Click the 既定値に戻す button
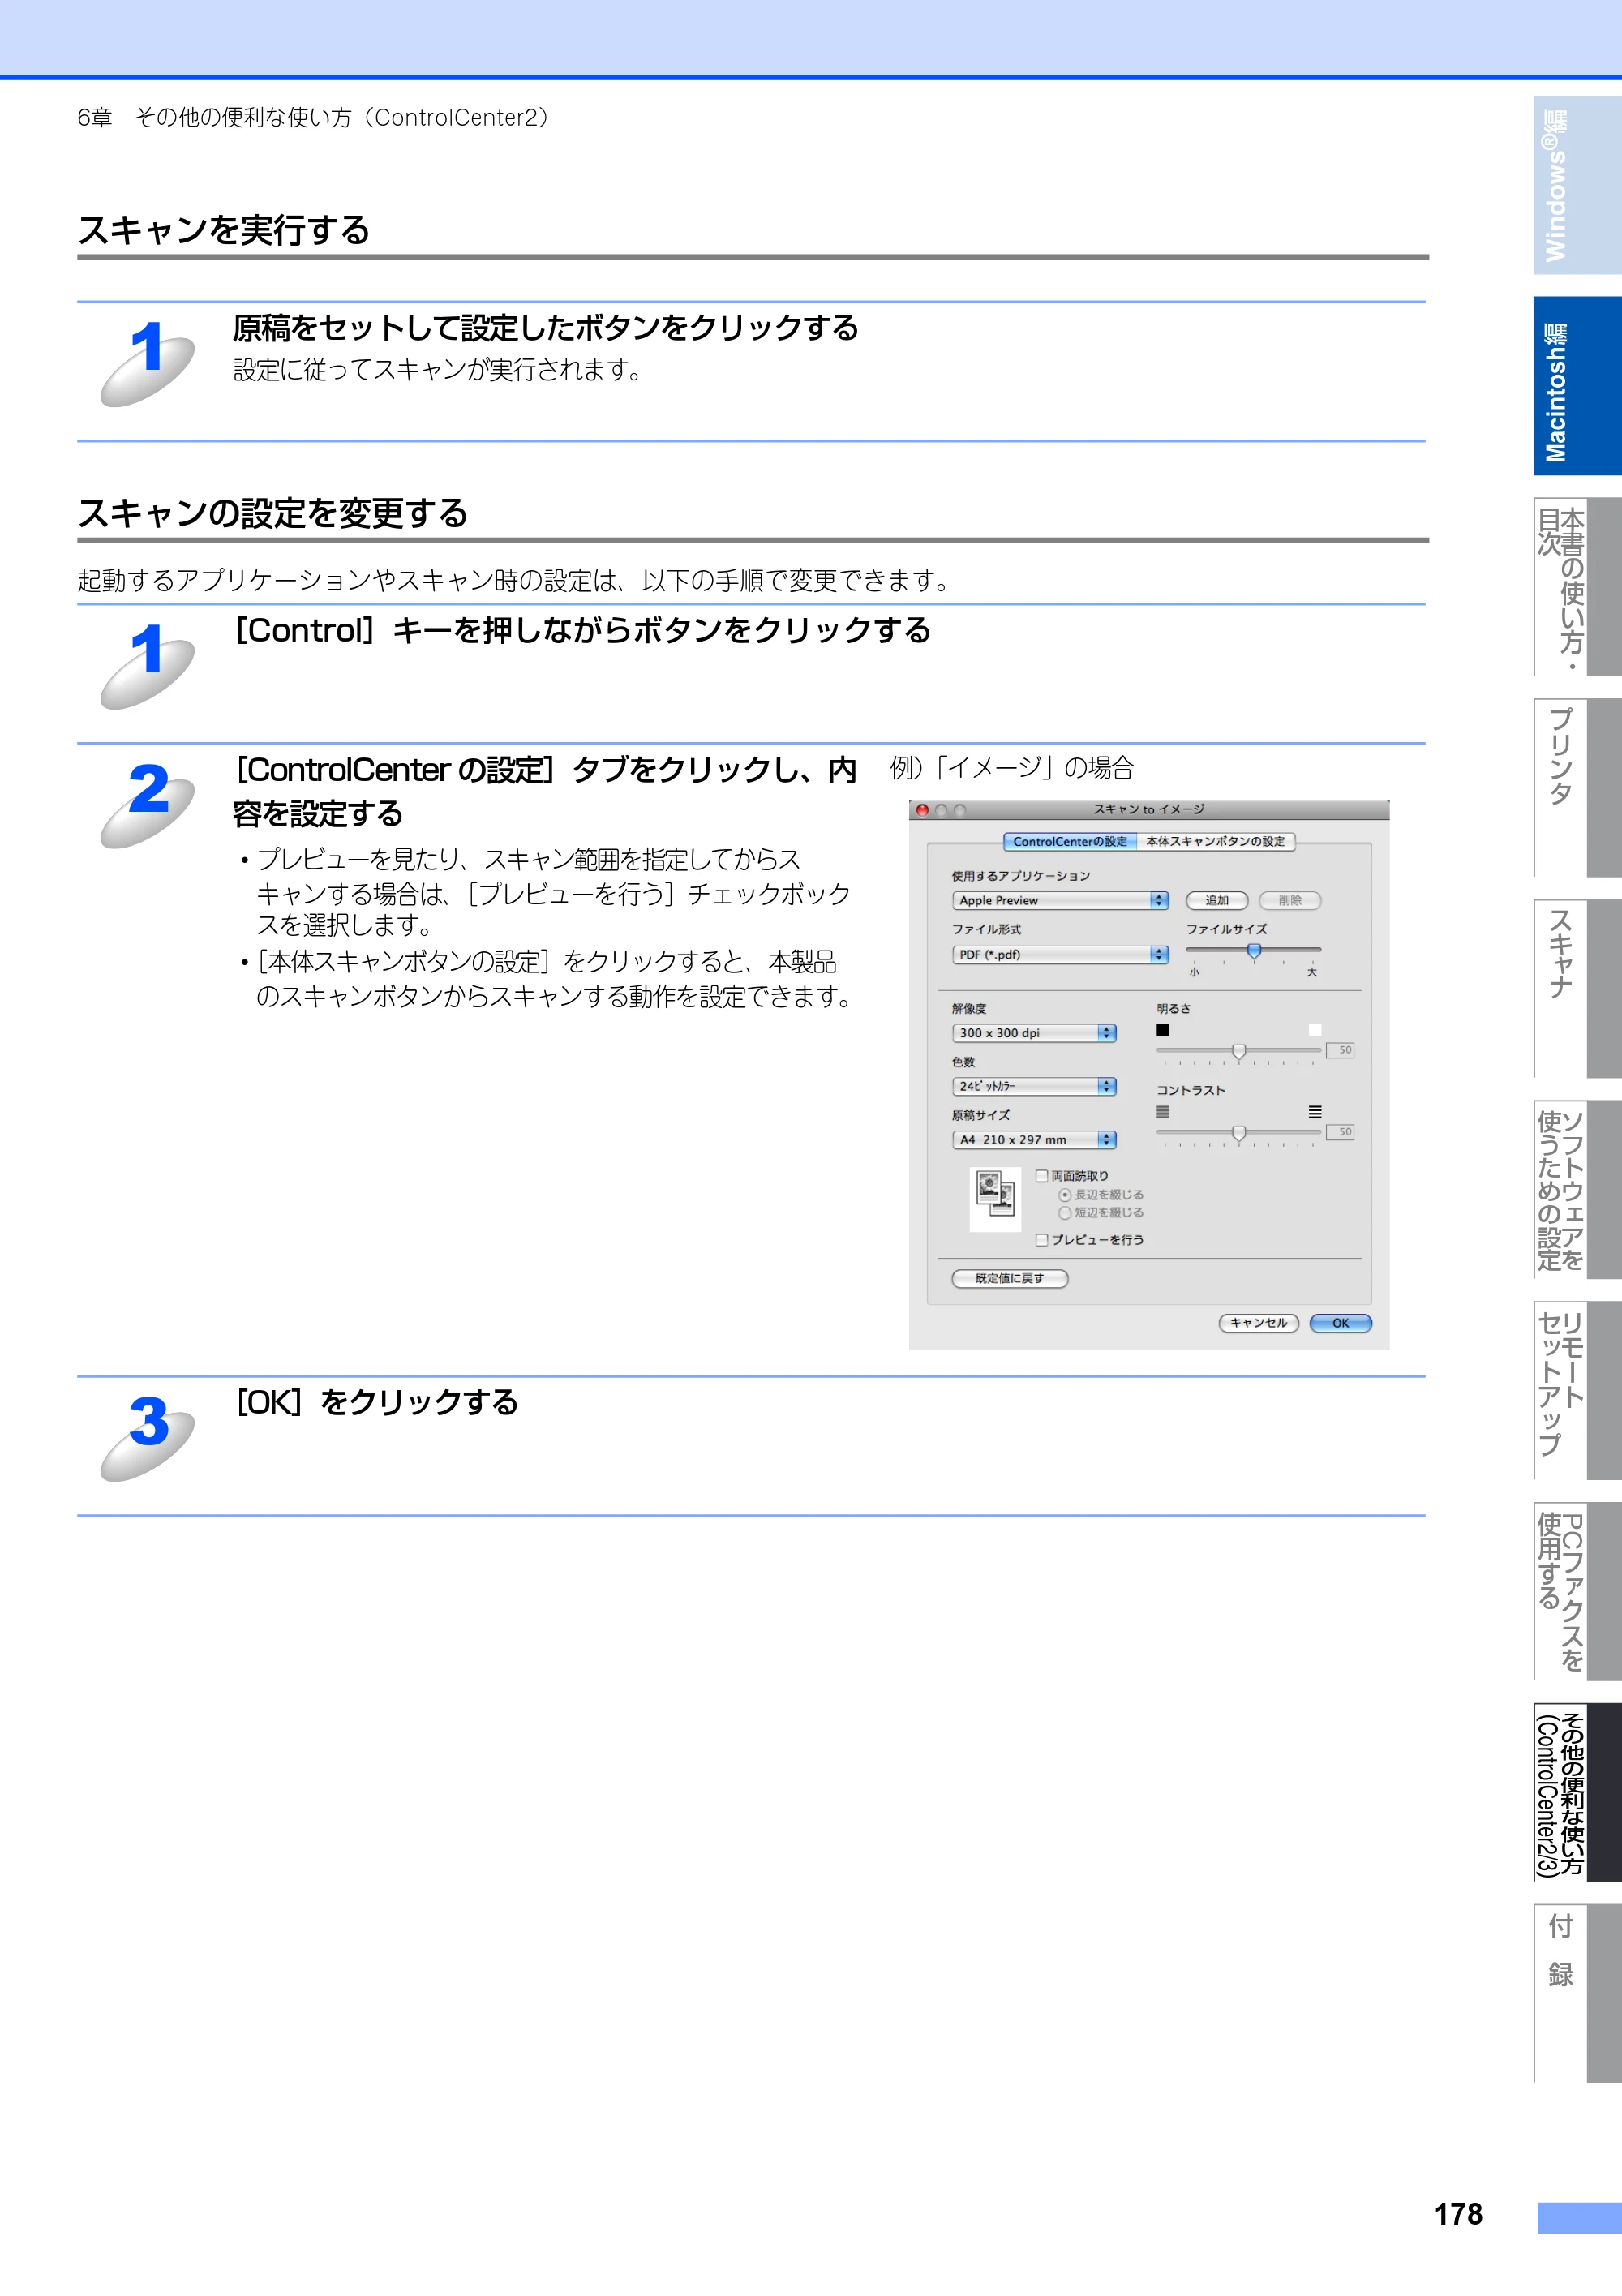 point(1010,1279)
